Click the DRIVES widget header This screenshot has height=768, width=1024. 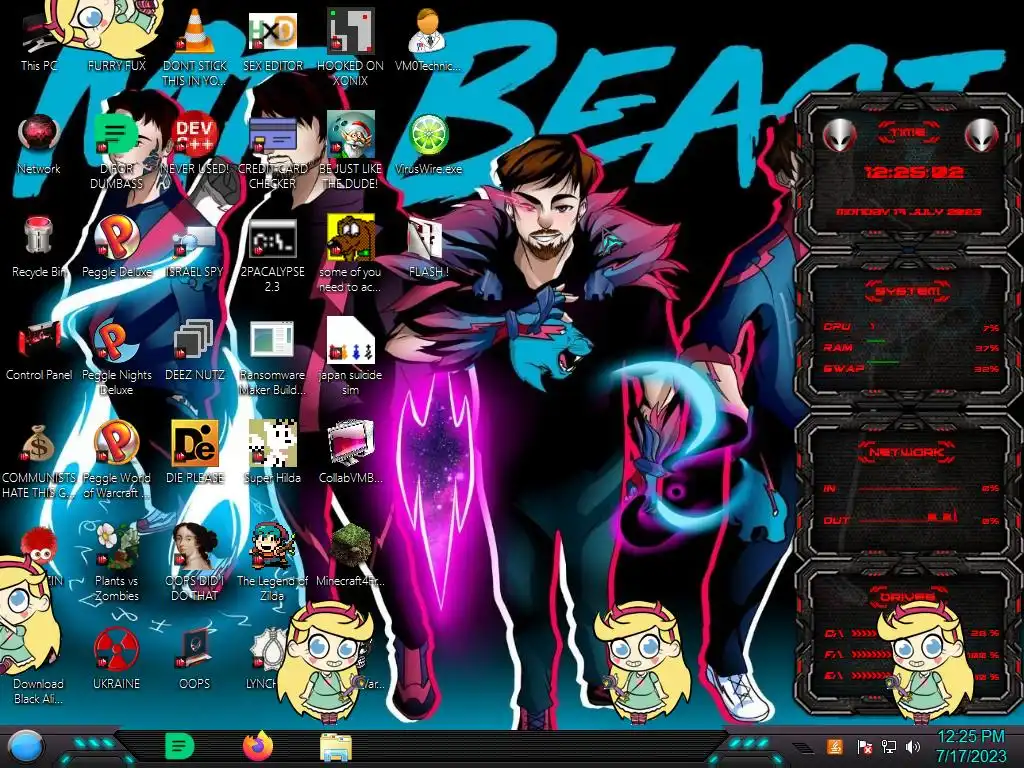click(907, 596)
